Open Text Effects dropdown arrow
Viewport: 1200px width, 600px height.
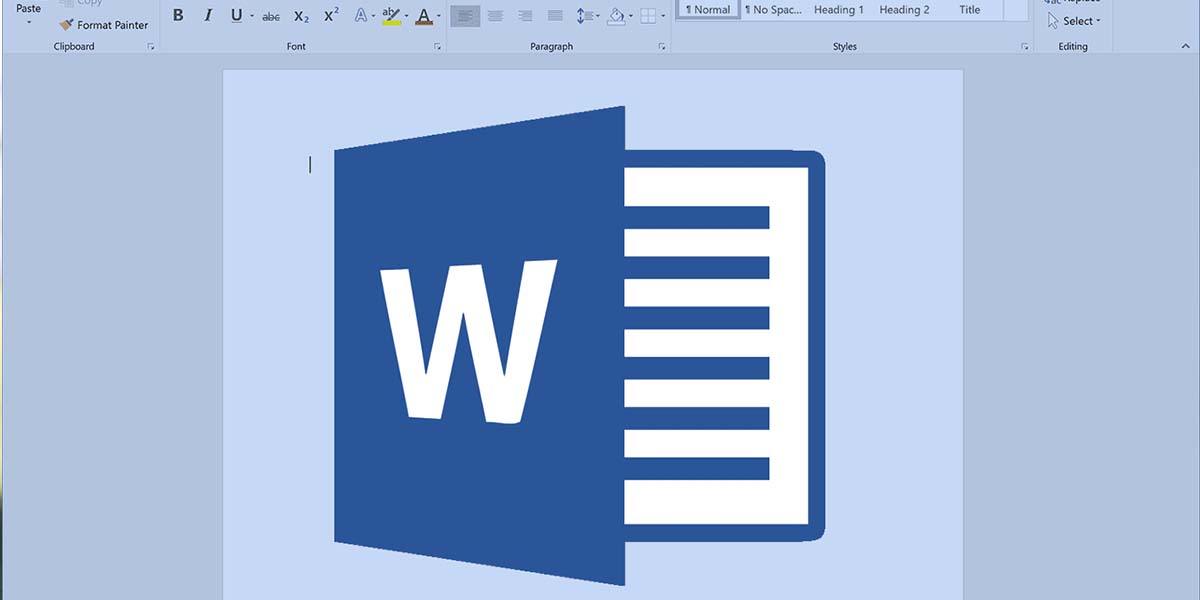374,17
